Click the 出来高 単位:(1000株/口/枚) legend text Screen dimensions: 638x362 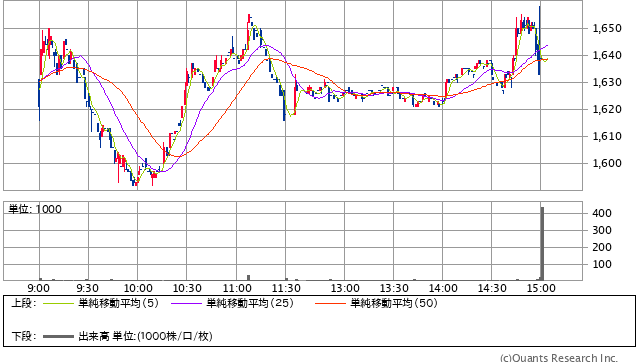[x=145, y=336]
